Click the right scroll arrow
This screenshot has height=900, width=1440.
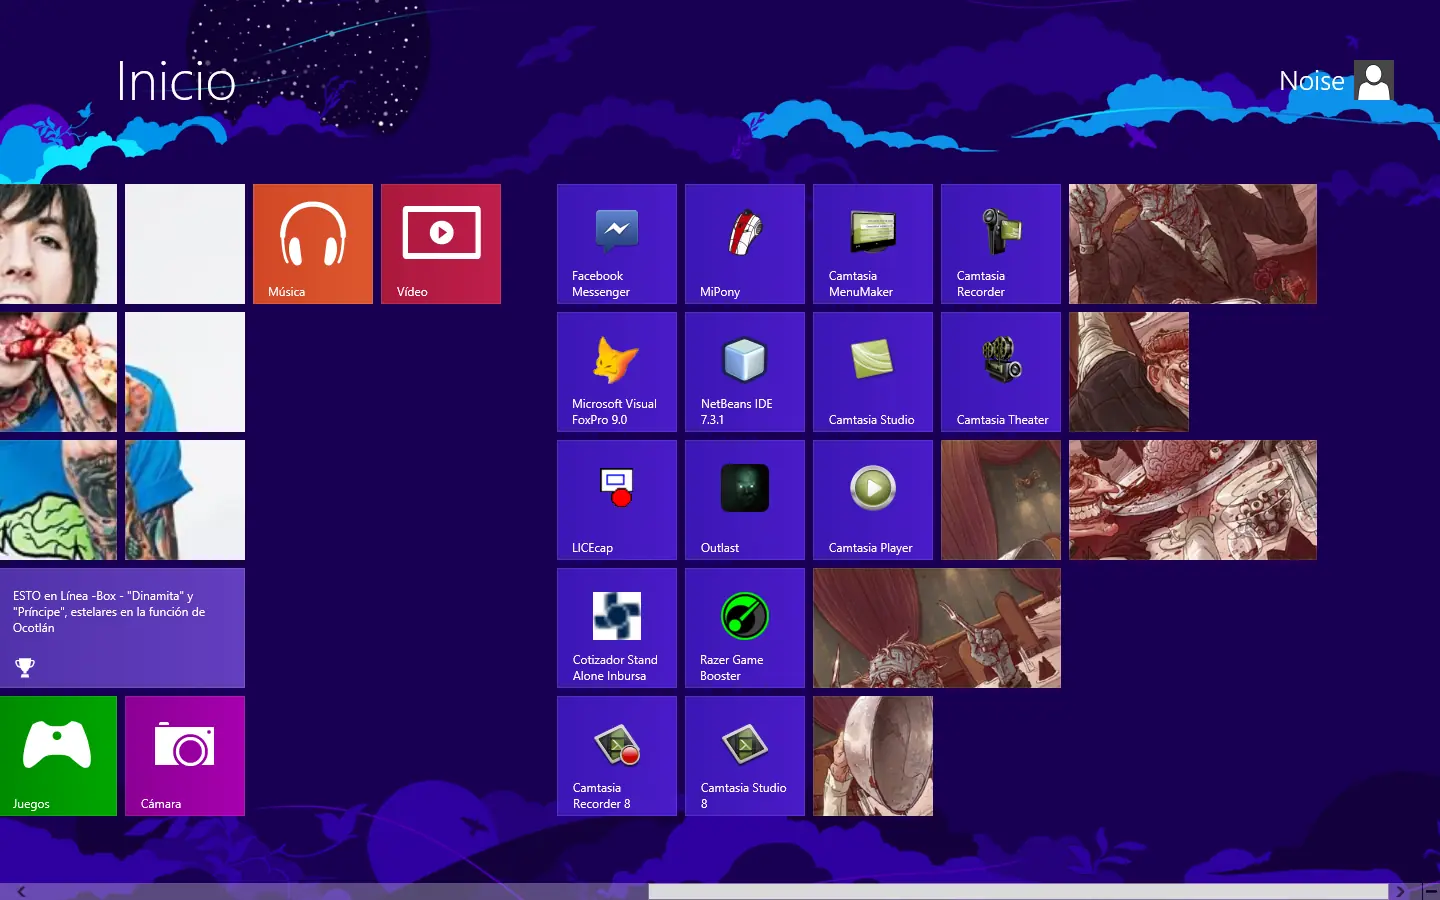point(1400,891)
